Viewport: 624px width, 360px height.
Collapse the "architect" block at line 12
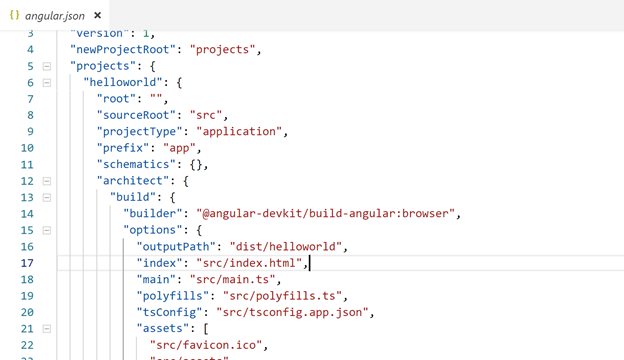(x=47, y=181)
